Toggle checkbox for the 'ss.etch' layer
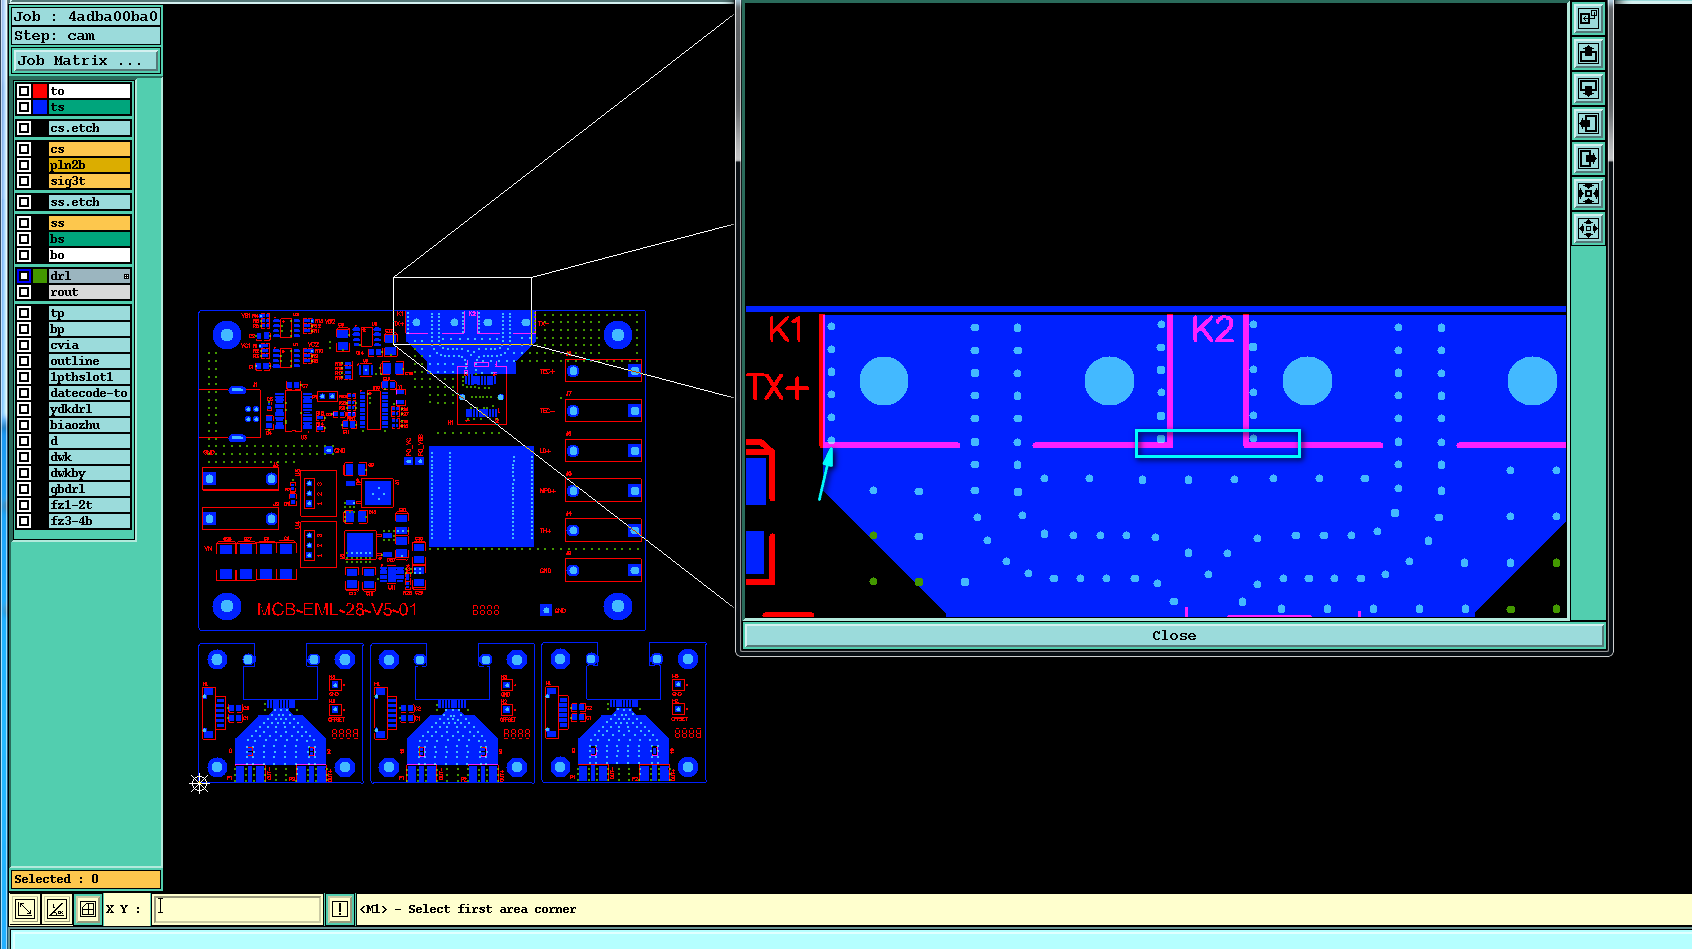This screenshot has height=949, width=1692. point(24,202)
